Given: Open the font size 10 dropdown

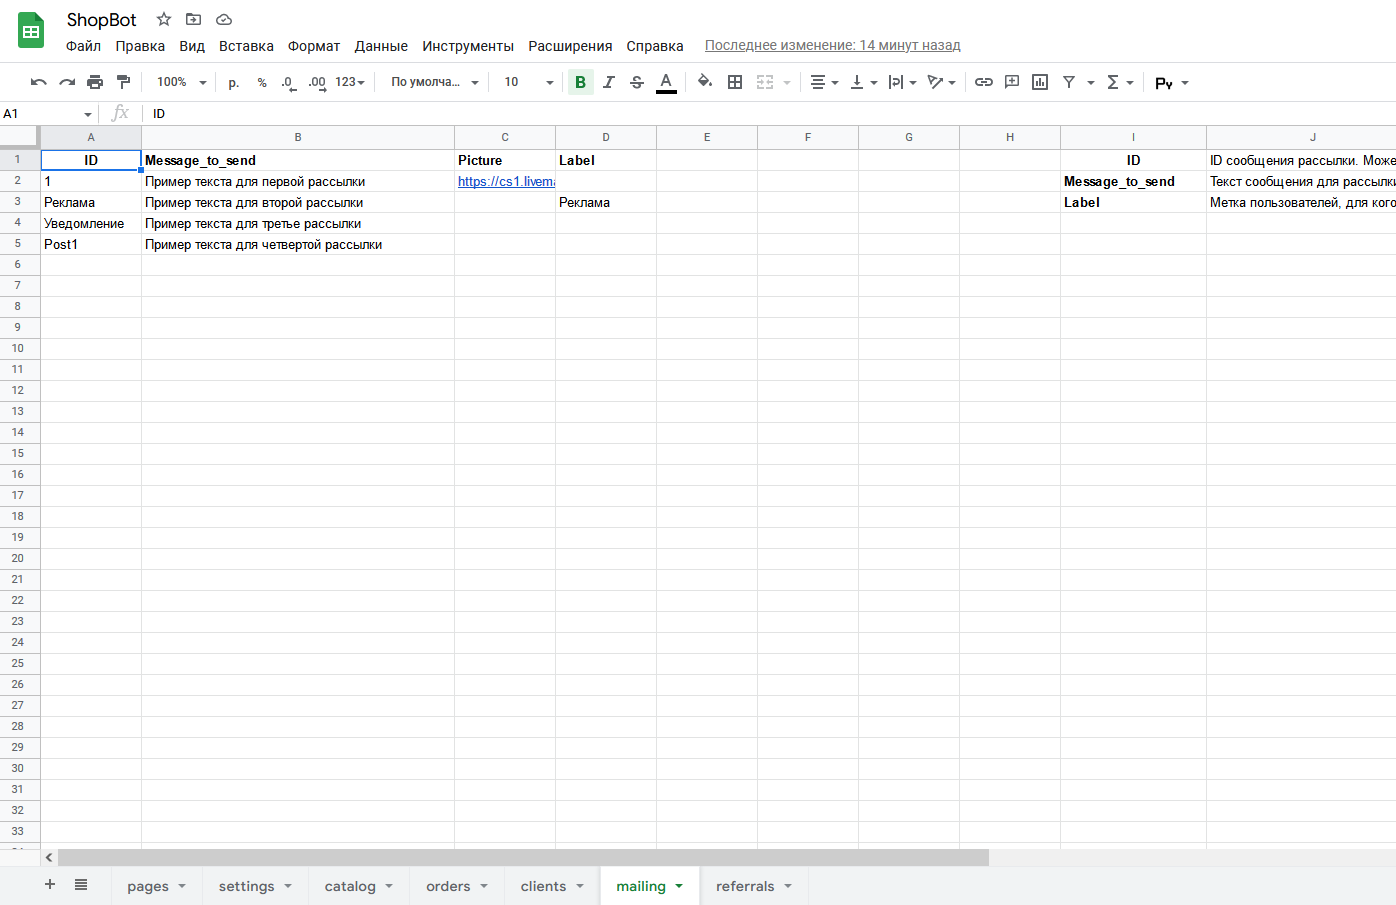Looking at the screenshot, I should tap(528, 82).
